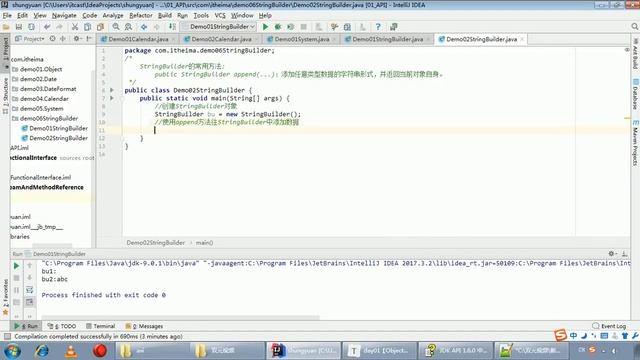Run Demo01StringBuilder with green play button
Screen dimensions: 640x360
265,27
